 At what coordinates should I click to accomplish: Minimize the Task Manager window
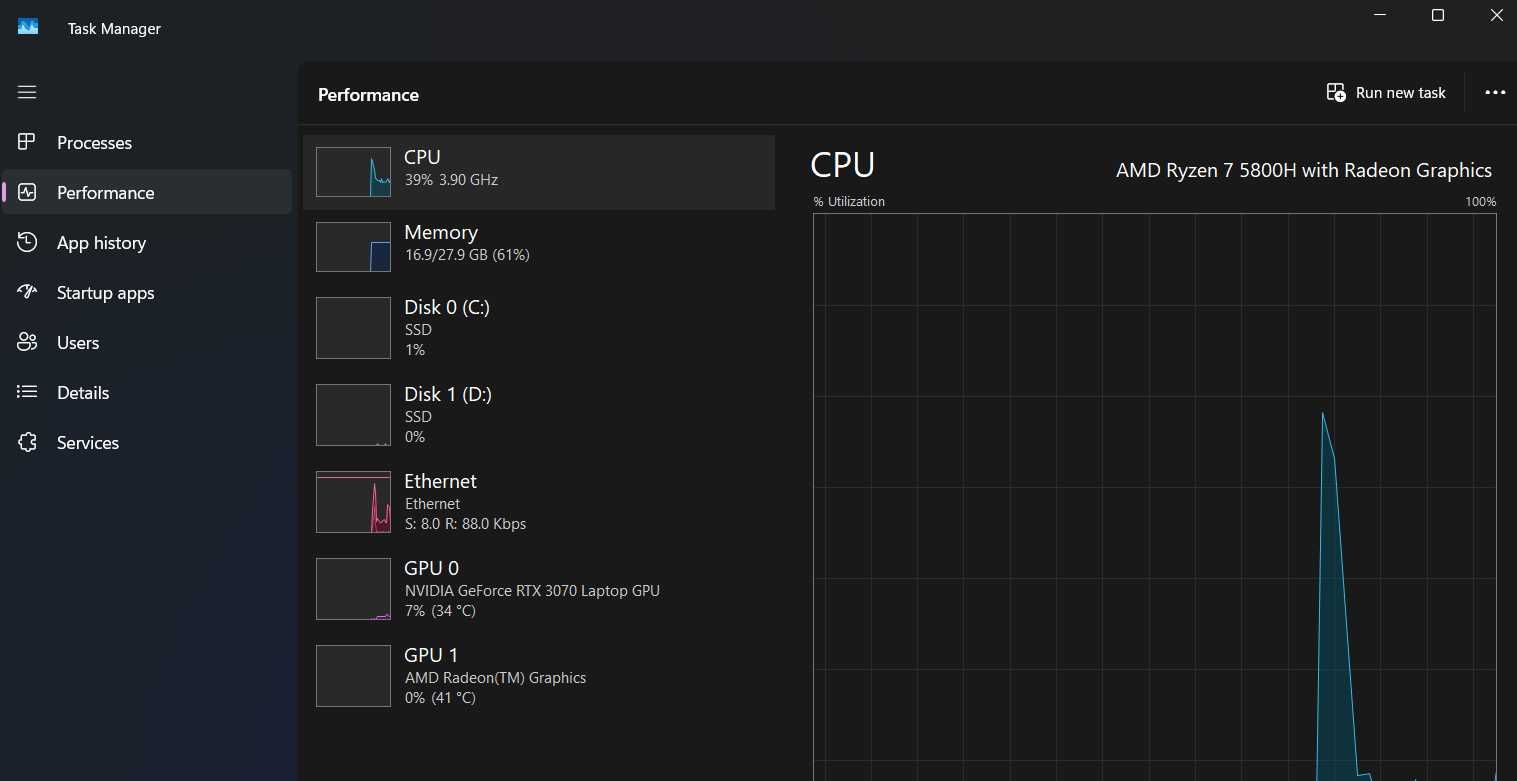[x=1380, y=15]
